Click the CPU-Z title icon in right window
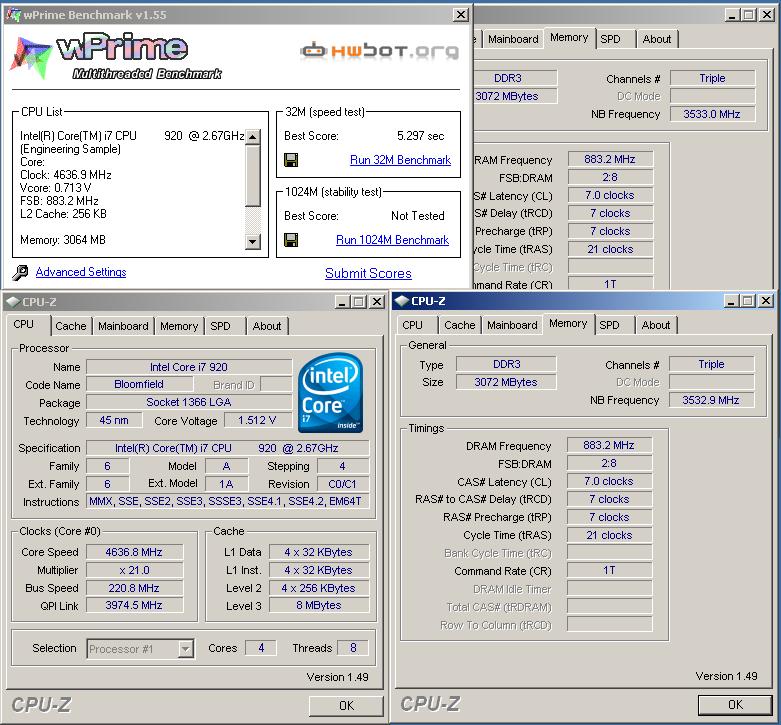This screenshot has width=781, height=725. (401, 301)
